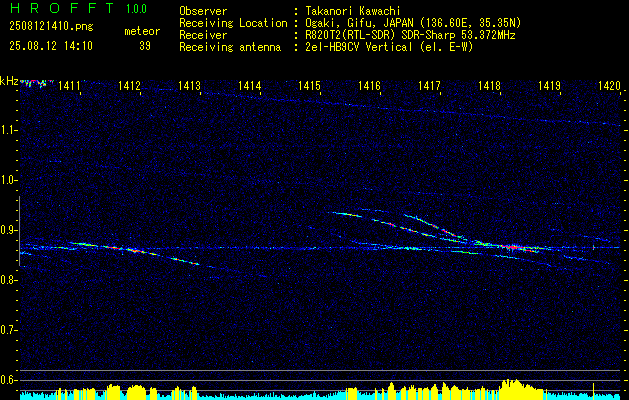Click the filename 2508121410.png
Screen dimensions: 629x400
point(51,26)
